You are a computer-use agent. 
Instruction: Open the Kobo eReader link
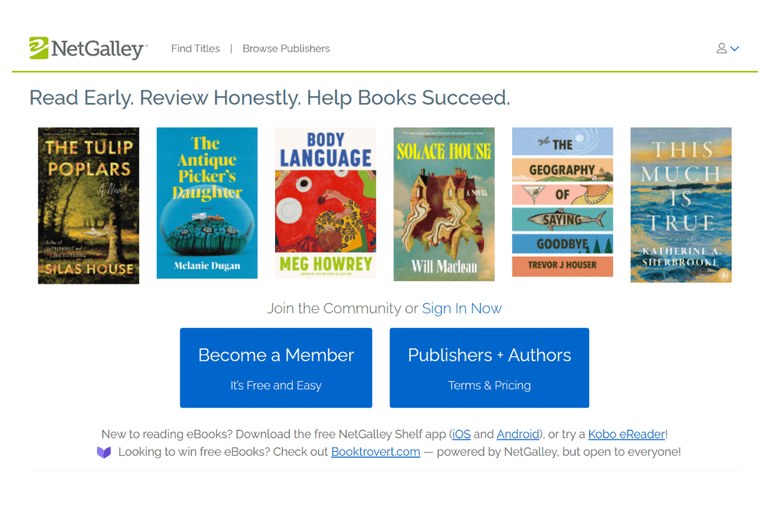[x=626, y=434]
